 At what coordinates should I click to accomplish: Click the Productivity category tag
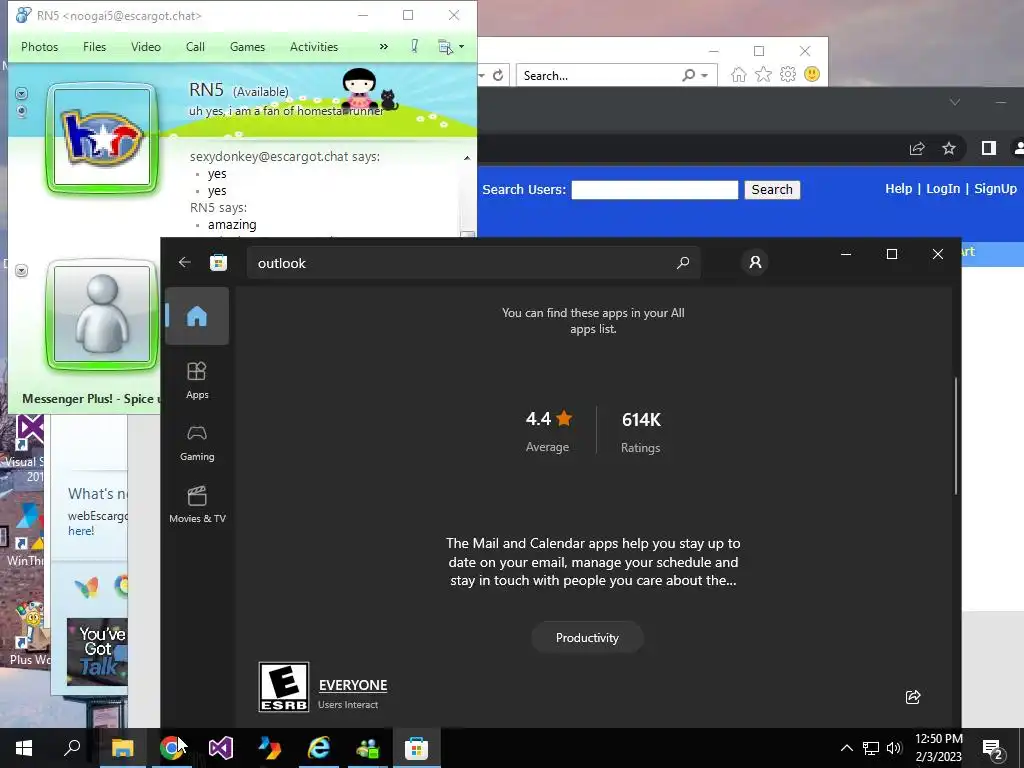(x=587, y=637)
